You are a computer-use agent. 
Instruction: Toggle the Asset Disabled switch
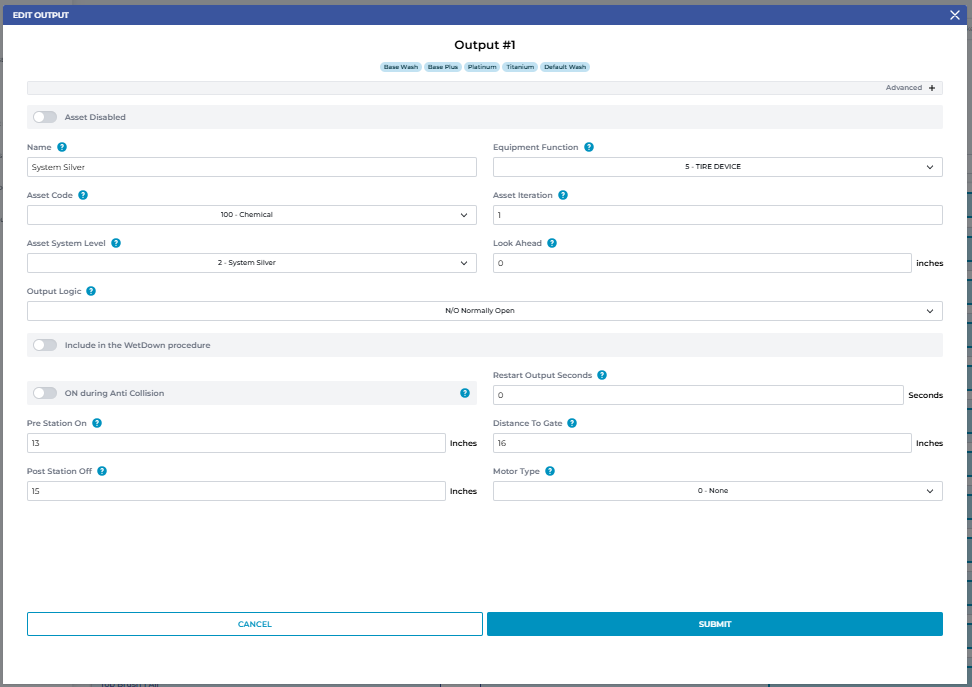[x=45, y=117]
